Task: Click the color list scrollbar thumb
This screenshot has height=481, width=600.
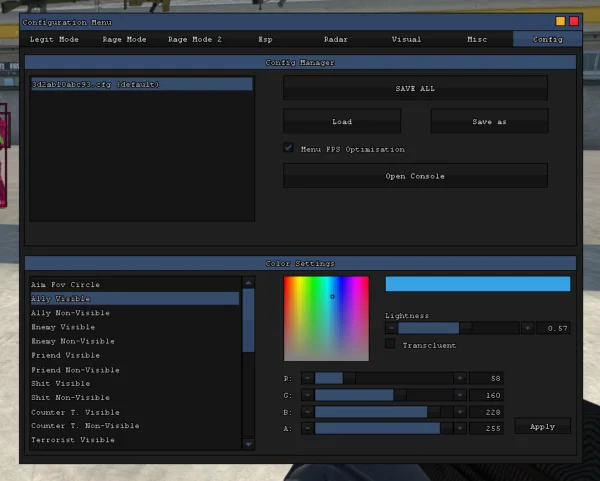Action: tap(248, 320)
